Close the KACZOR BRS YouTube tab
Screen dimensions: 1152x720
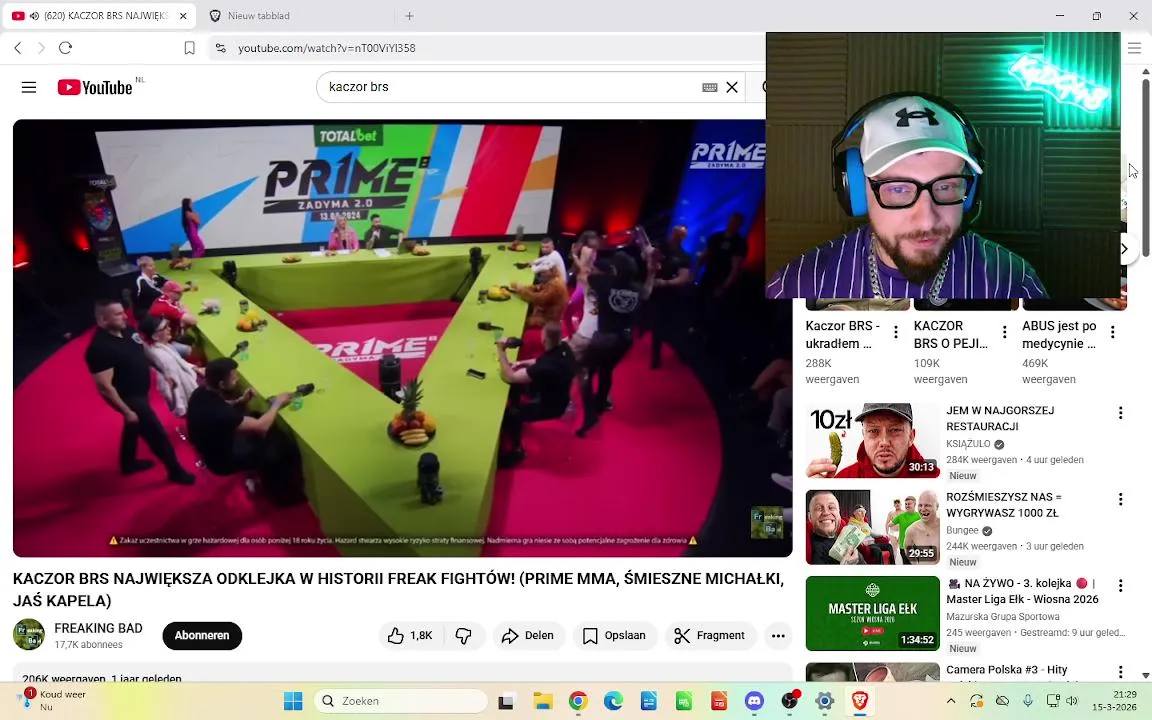tap(183, 15)
